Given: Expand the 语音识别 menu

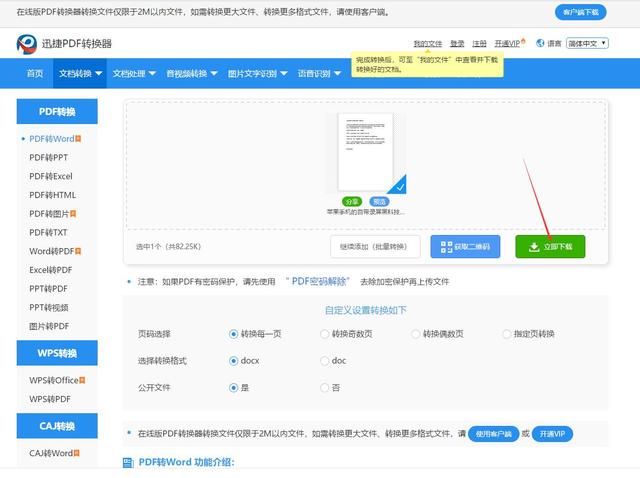Looking at the screenshot, I should (319, 73).
